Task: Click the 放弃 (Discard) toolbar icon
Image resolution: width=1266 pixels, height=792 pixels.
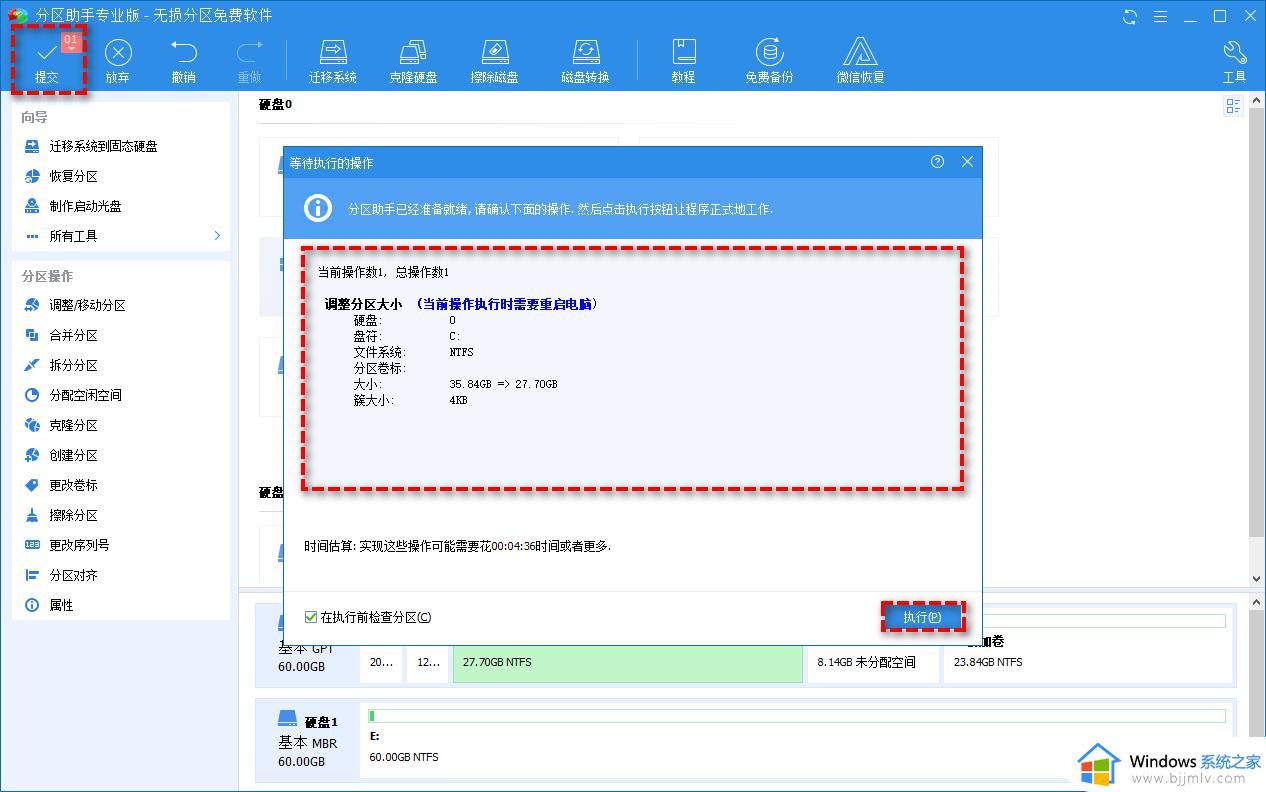Action: pos(118,60)
